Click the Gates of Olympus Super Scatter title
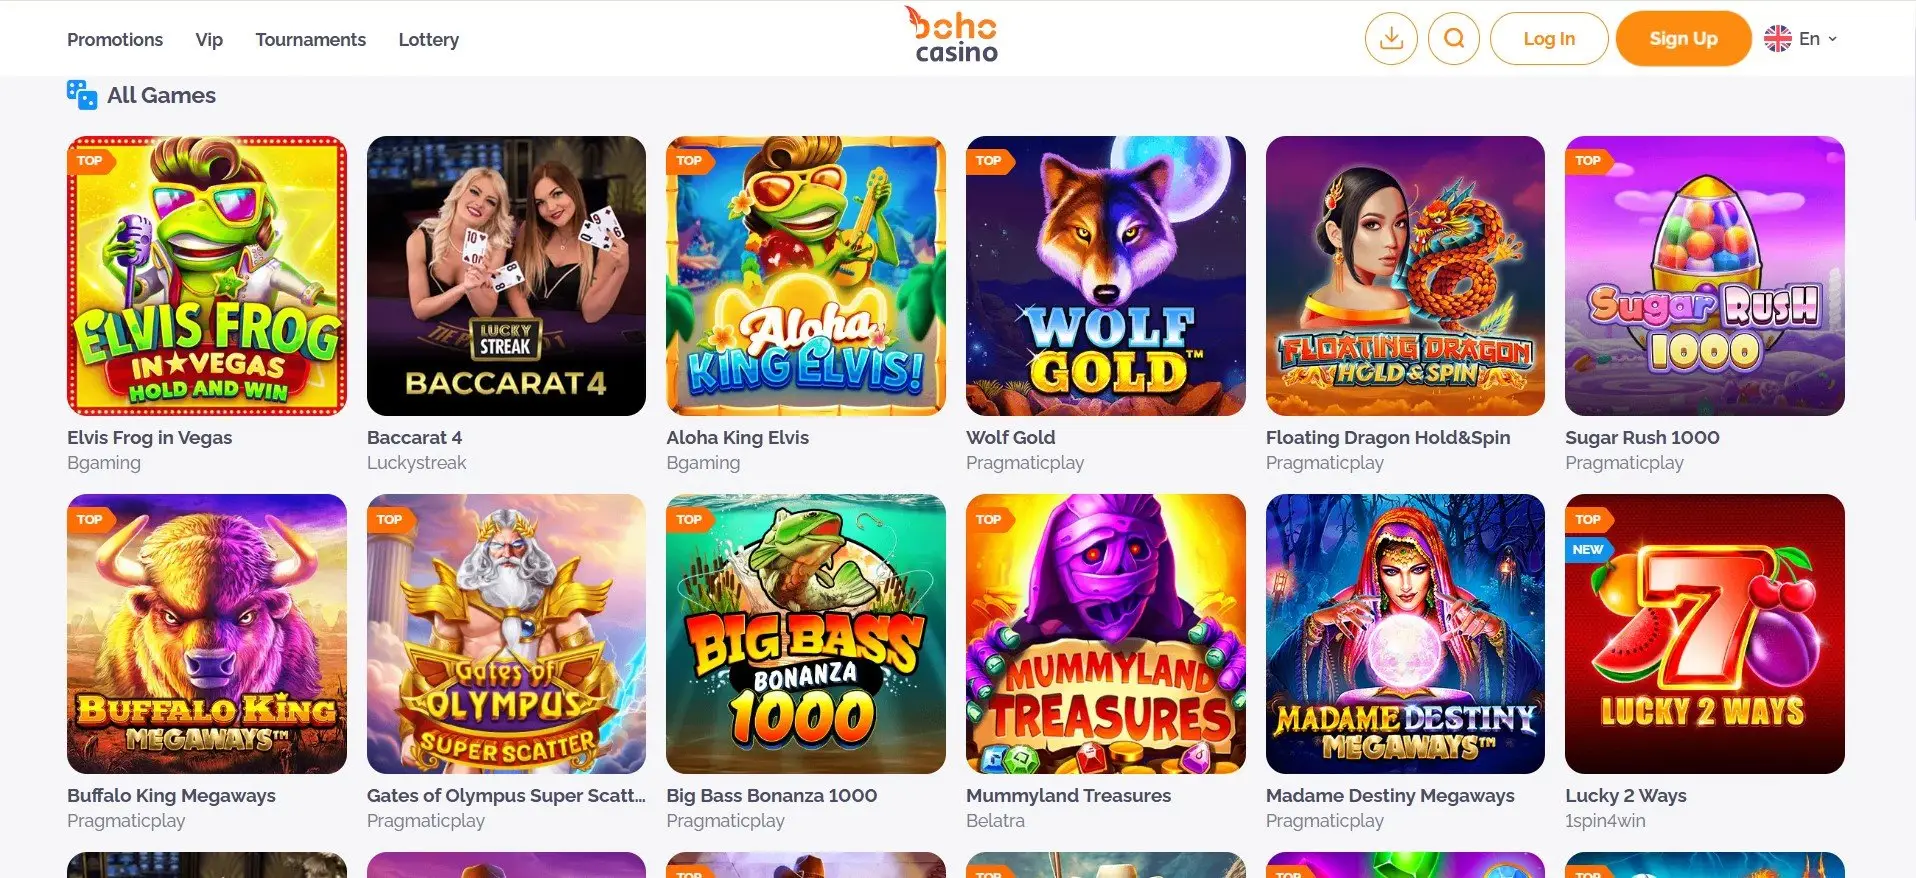1916x878 pixels. coord(506,795)
